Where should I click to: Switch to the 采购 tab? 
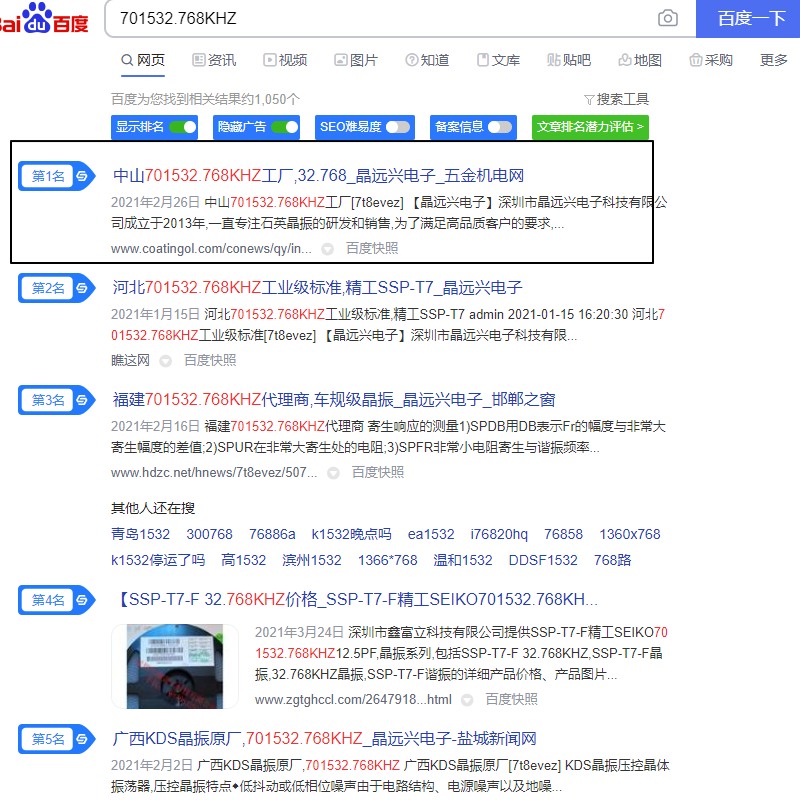click(x=711, y=60)
